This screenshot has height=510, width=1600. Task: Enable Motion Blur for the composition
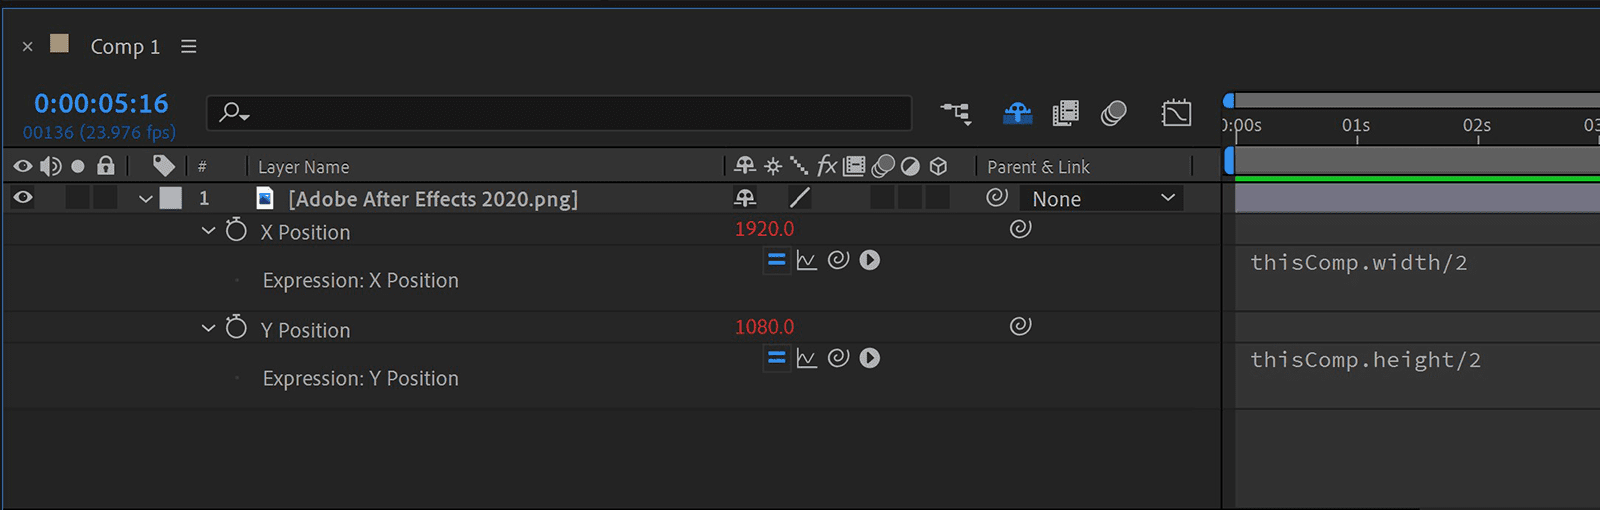point(1113,113)
